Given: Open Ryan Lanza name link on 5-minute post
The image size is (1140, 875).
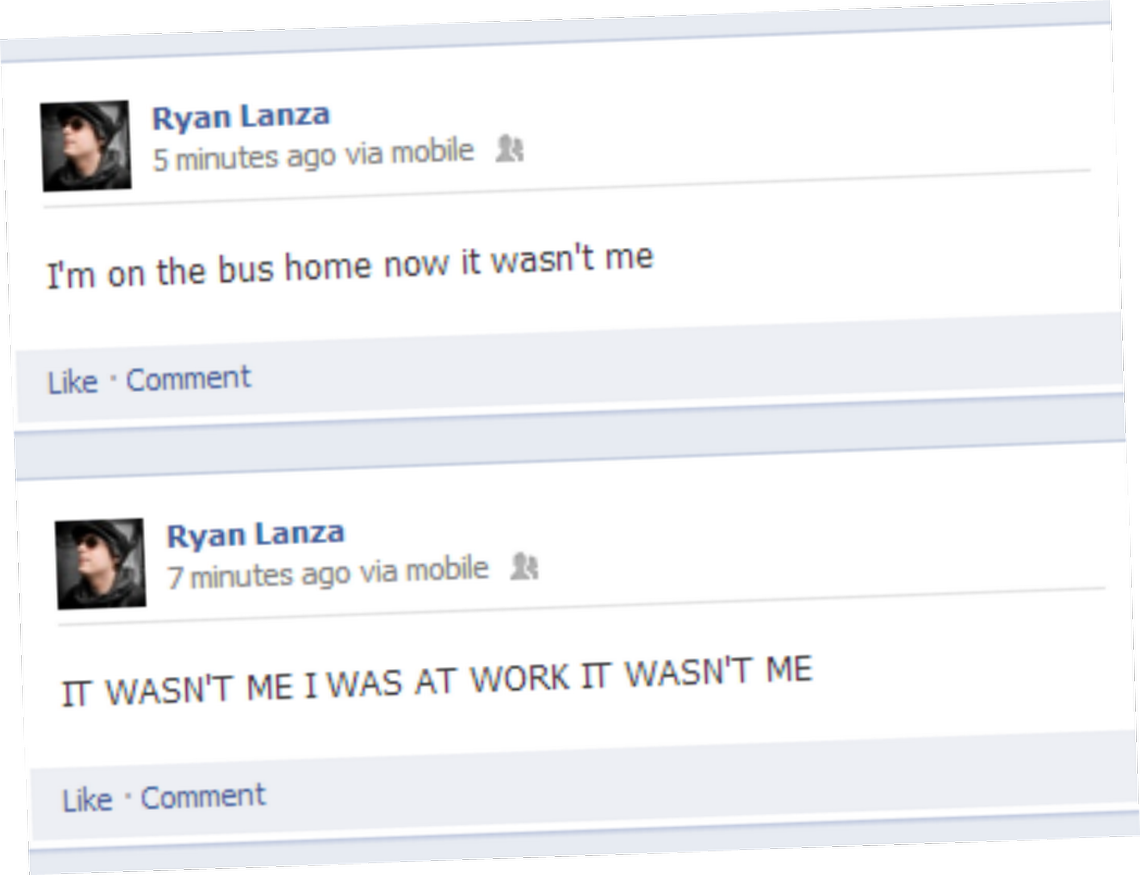Looking at the screenshot, I should [x=241, y=116].
